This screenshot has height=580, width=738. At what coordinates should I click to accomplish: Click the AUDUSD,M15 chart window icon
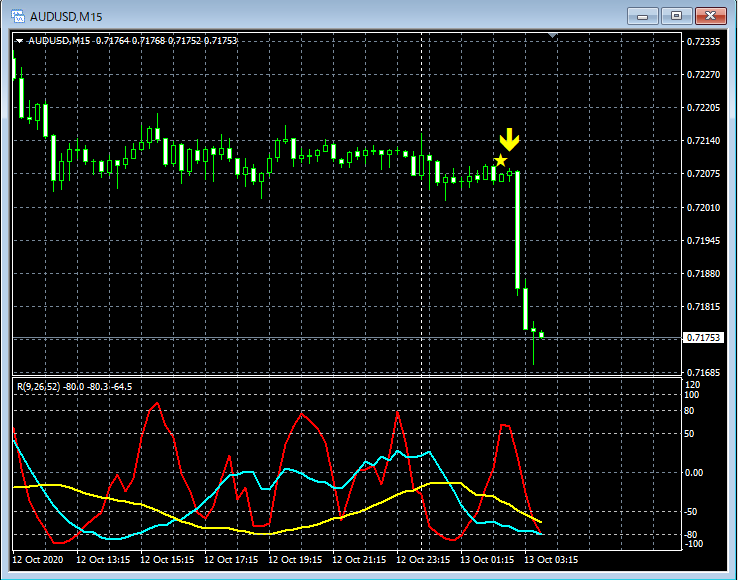[18, 16]
